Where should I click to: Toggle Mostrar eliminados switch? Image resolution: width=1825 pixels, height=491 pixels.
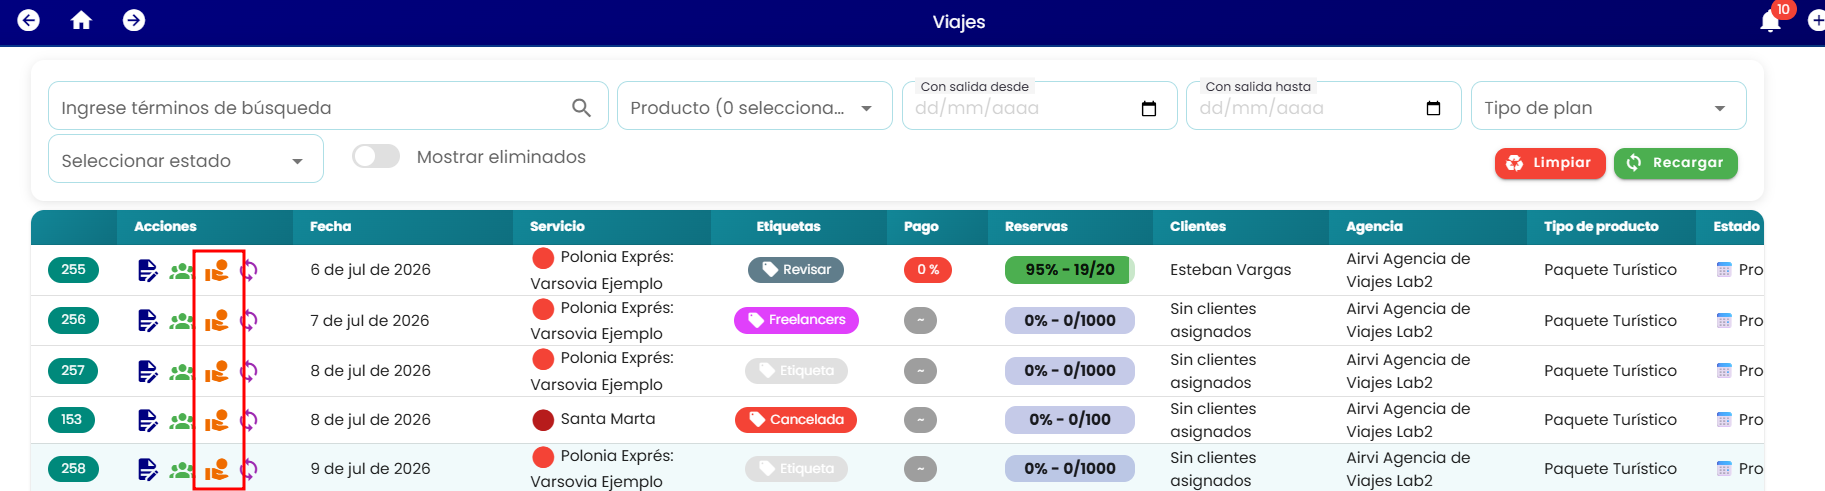click(x=376, y=157)
